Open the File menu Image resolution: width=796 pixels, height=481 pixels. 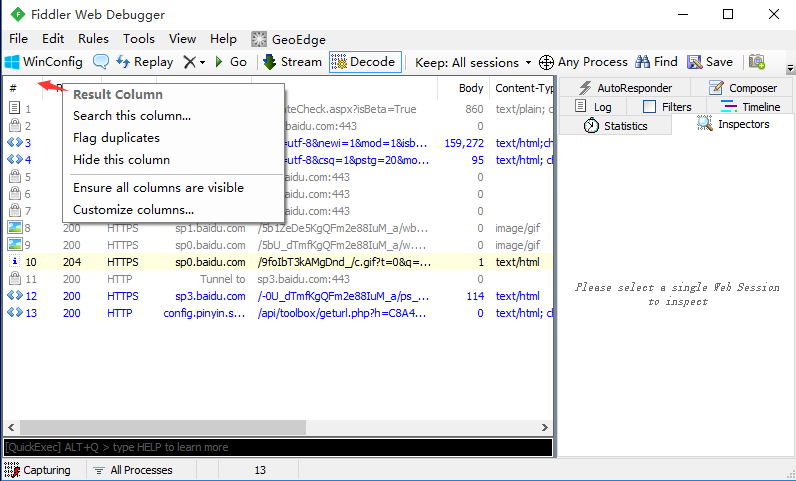click(18, 39)
